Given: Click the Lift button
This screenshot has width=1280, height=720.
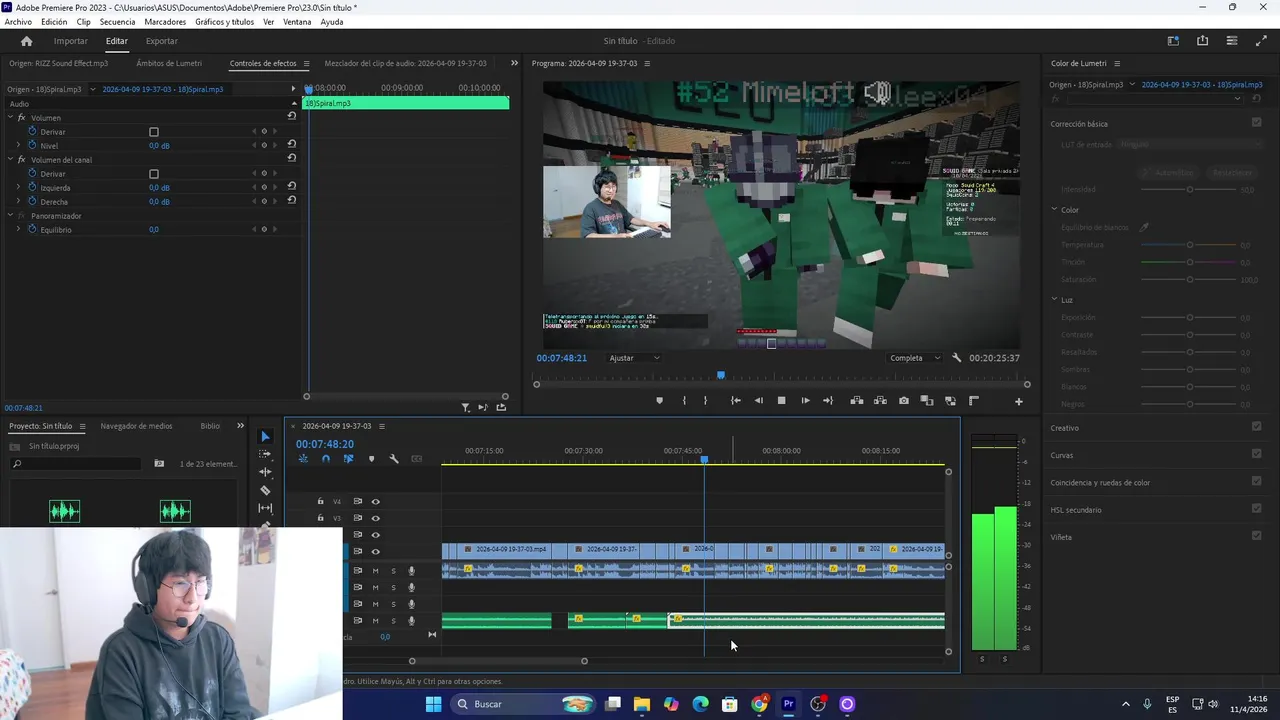Looking at the screenshot, I should click(857, 401).
